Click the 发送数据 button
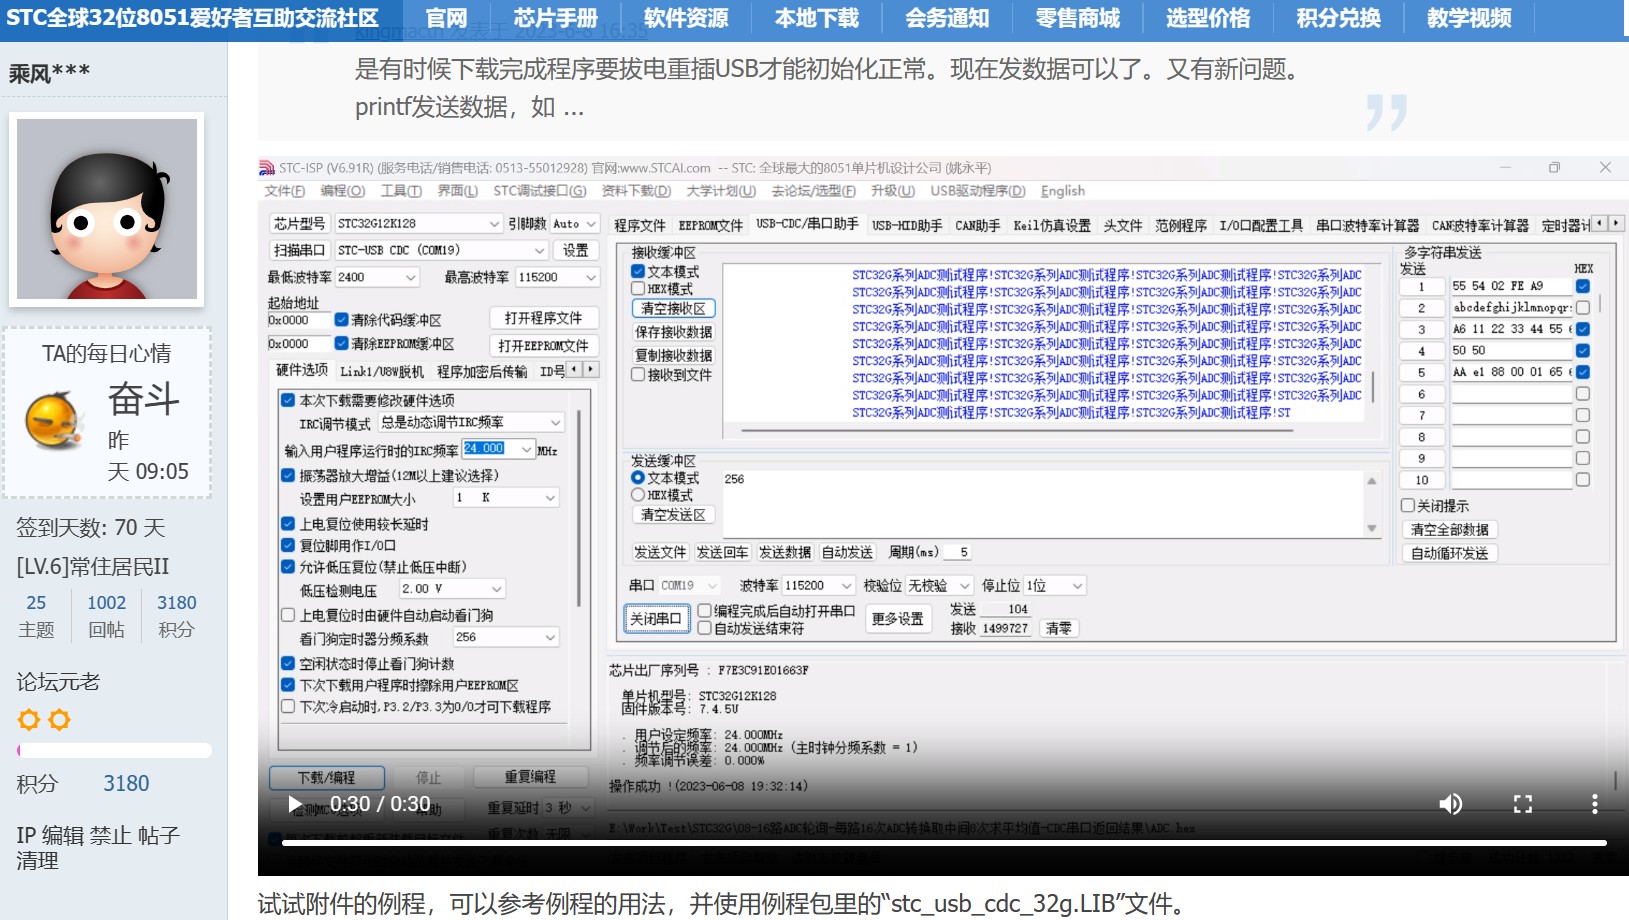This screenshot has height=920, width=1629. pyautogui.click(x=785, y=552)
